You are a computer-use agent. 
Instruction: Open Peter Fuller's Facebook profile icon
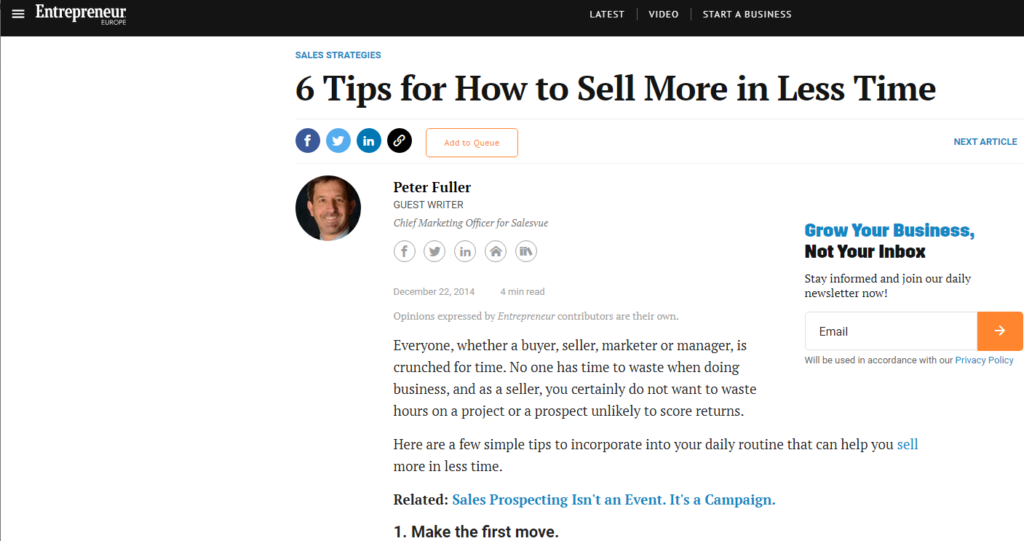click(404, 251)
